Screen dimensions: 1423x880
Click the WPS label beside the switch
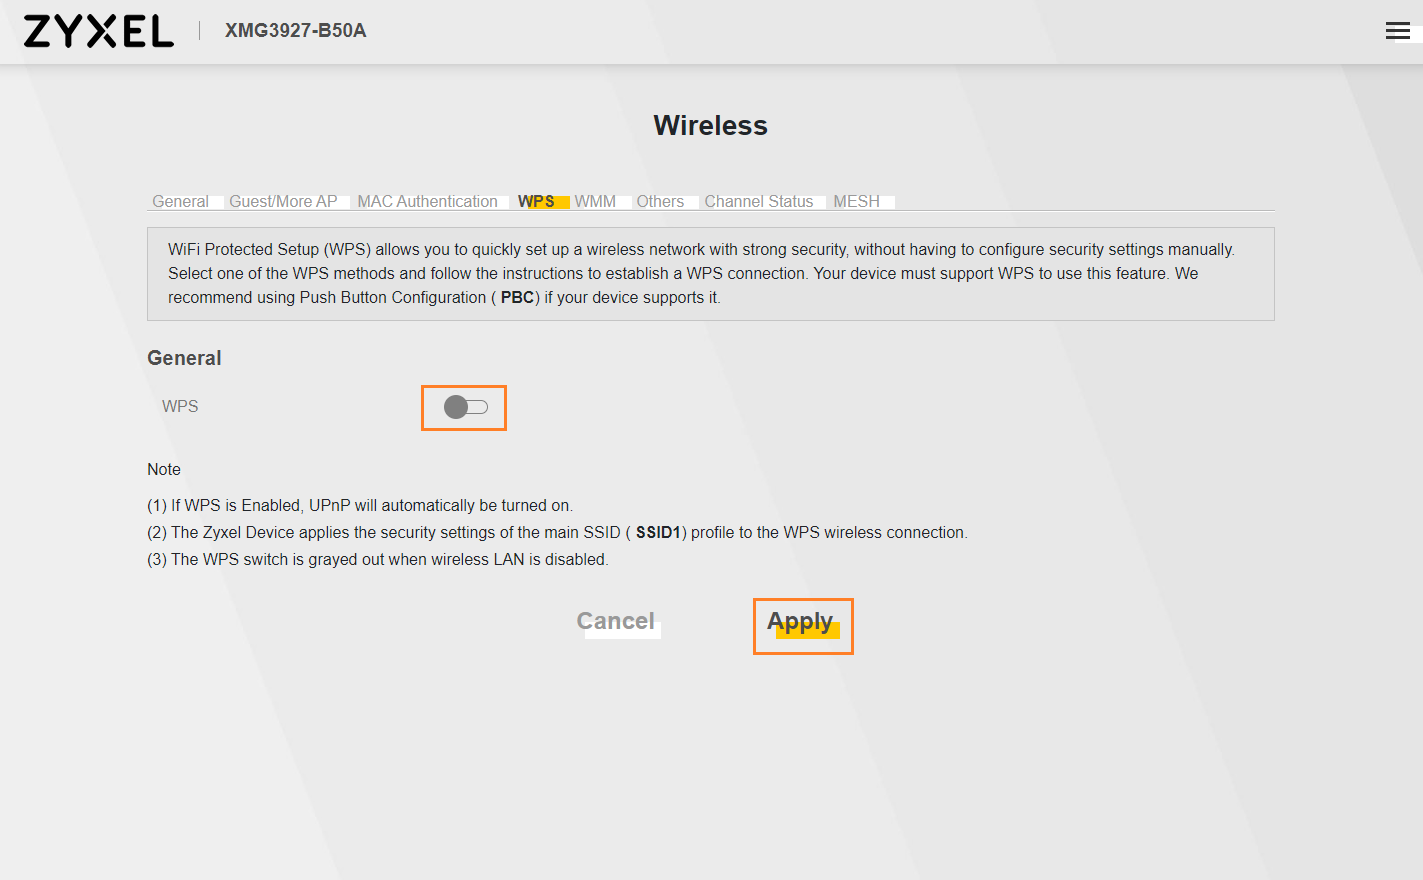180,406
